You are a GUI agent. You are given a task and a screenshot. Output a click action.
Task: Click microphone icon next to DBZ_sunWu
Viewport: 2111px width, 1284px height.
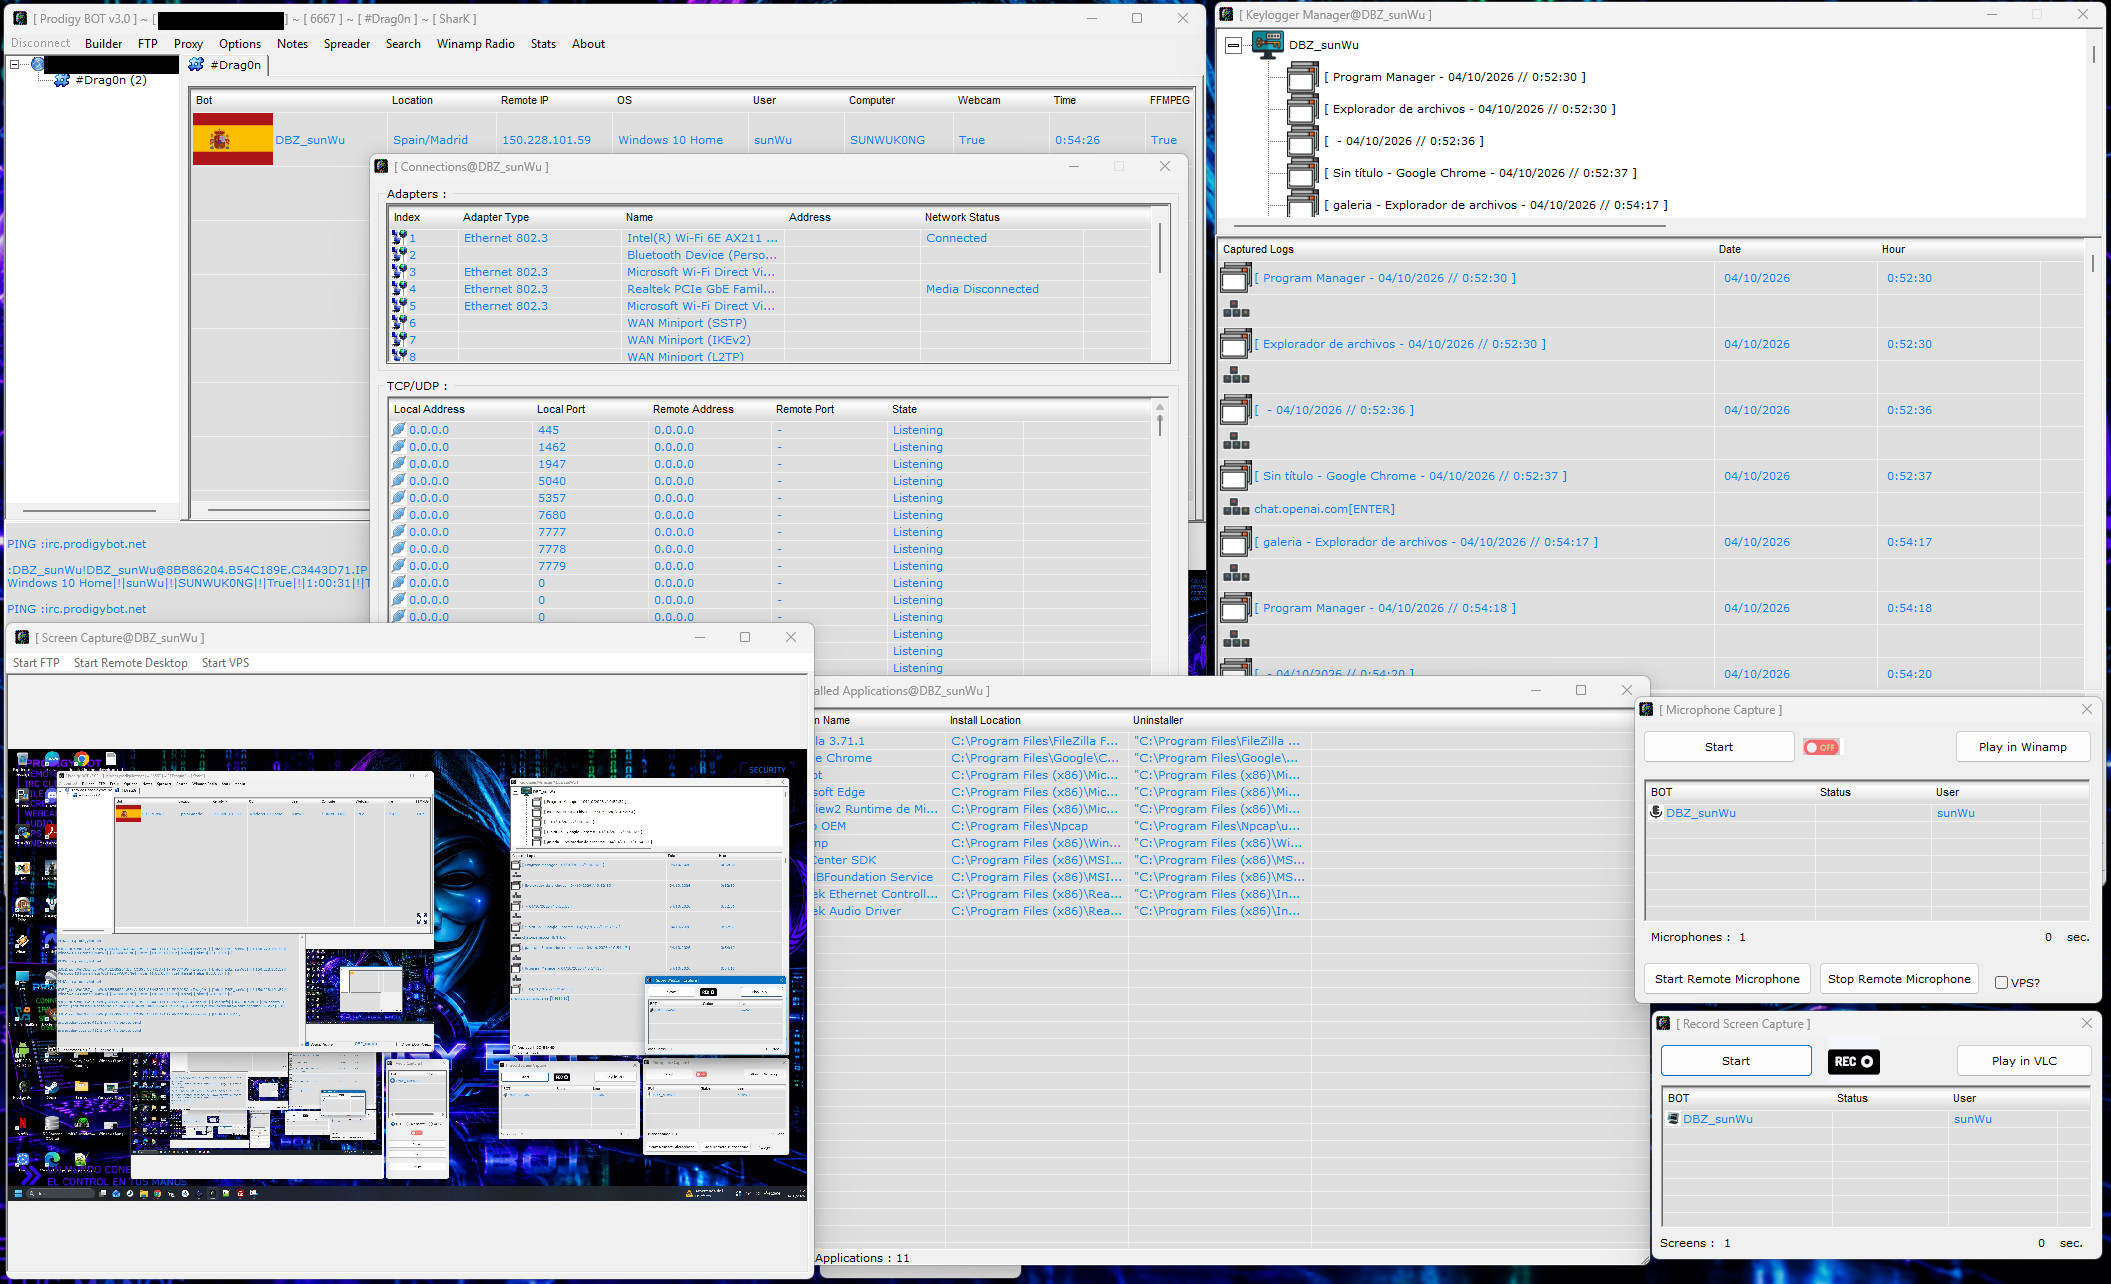tap(1656, 812)
